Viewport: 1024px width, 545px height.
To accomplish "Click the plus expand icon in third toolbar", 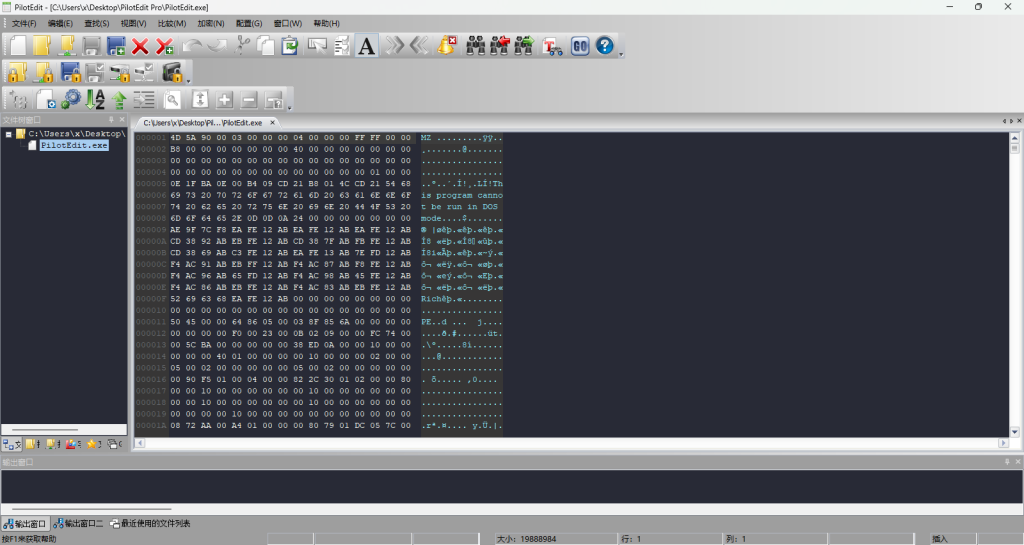I will 225,100.
